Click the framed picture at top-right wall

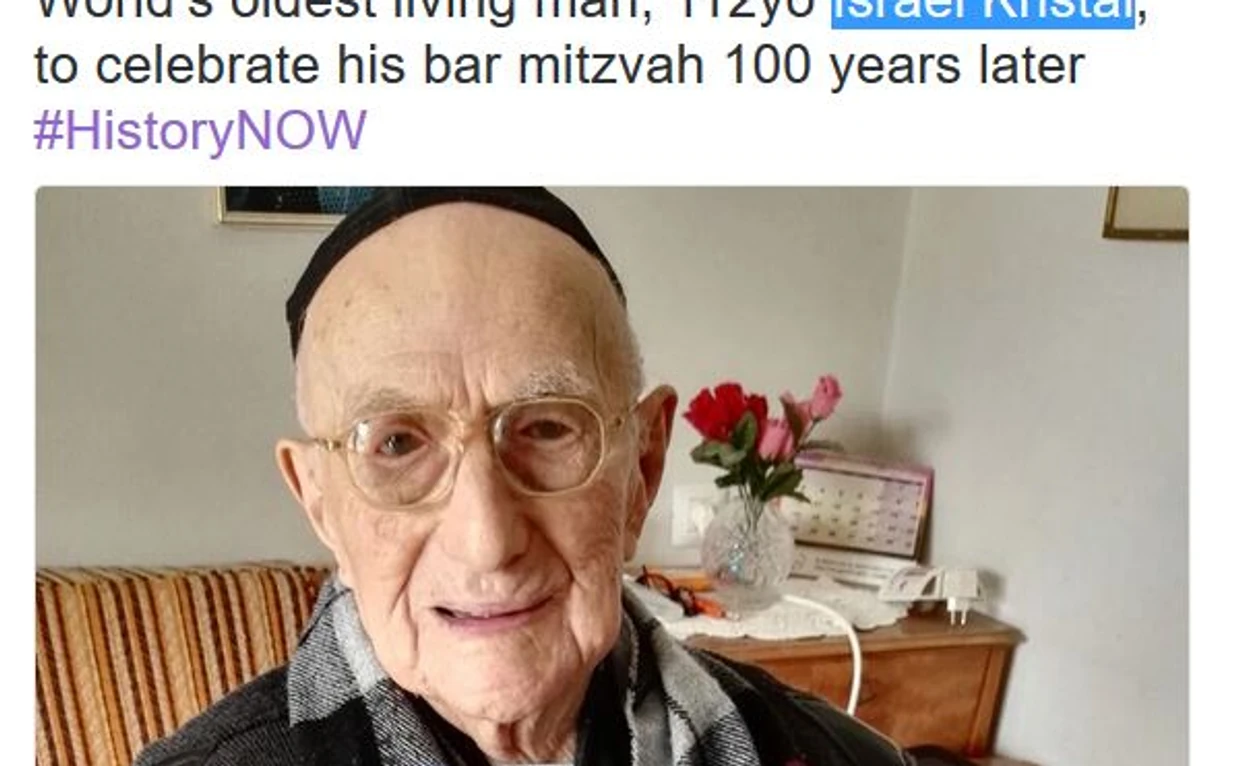click(x=1146, y=213)
